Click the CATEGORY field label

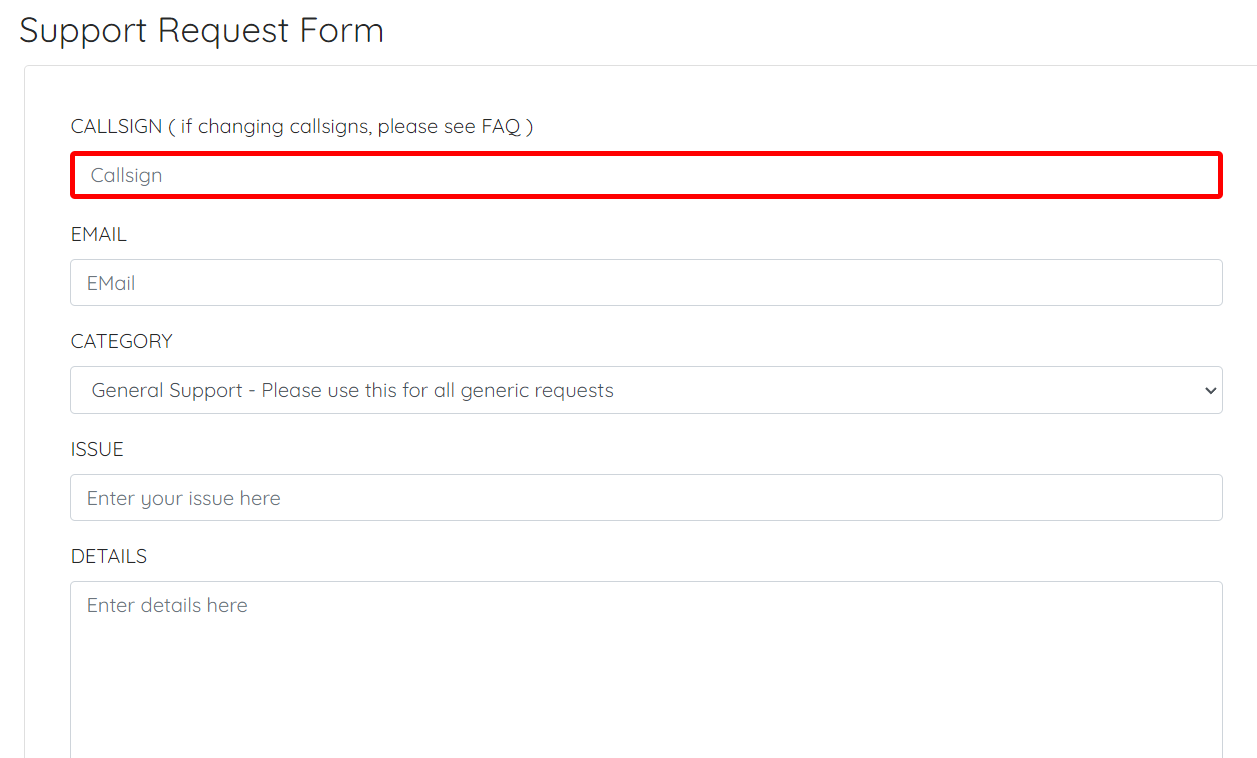click(x=122, y=341)
